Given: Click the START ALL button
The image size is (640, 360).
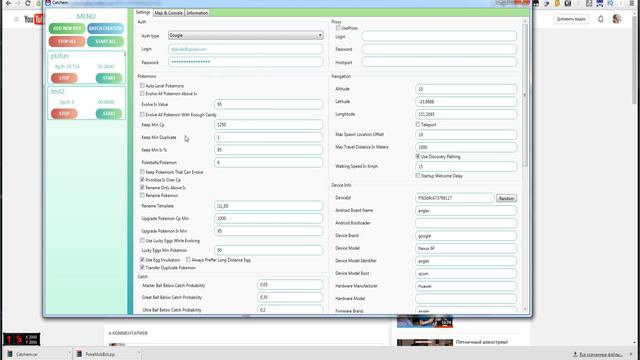Looking at the screenshot, I should [x=105, y=42].
